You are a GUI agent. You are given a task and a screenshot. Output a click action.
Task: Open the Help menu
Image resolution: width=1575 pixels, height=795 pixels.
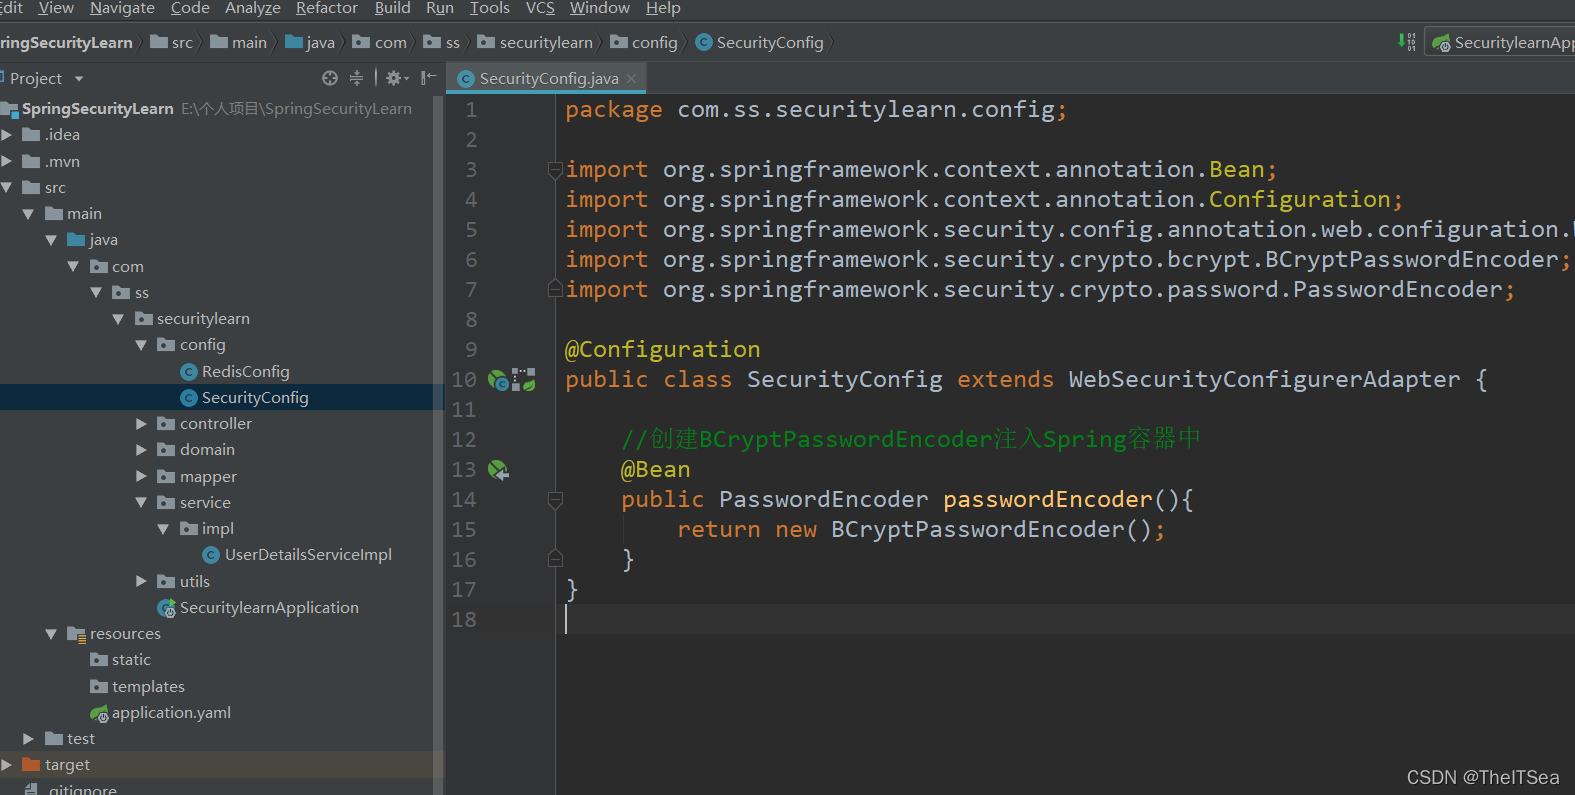663,8
